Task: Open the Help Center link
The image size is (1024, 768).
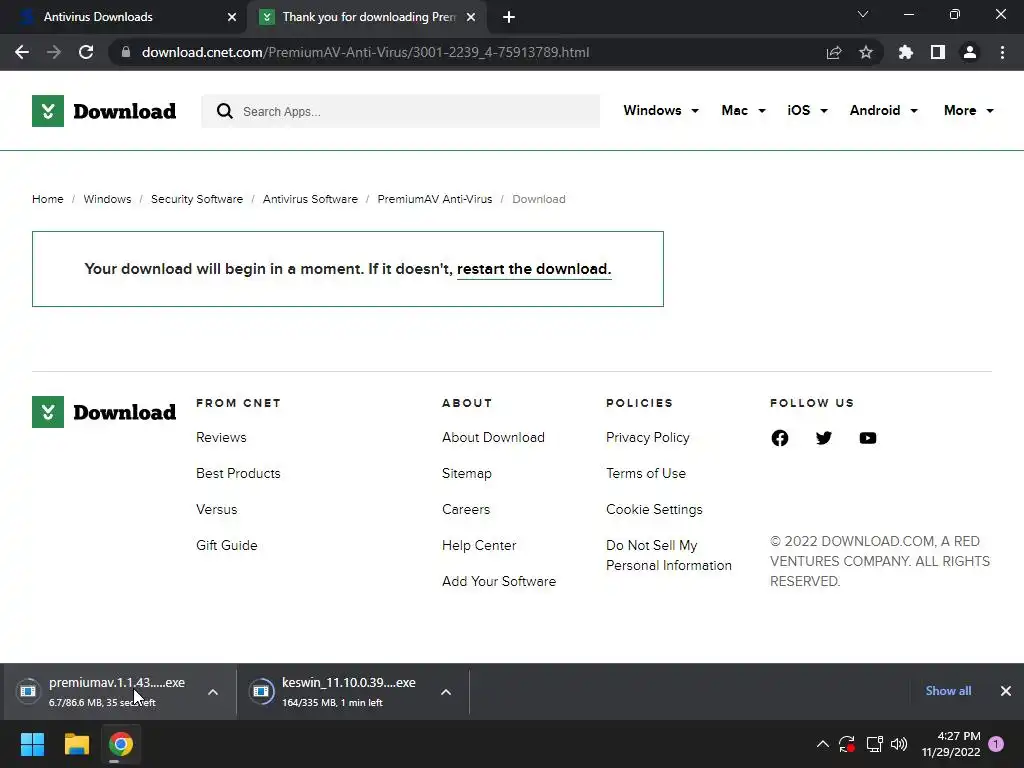Action: tap(479, 545)
